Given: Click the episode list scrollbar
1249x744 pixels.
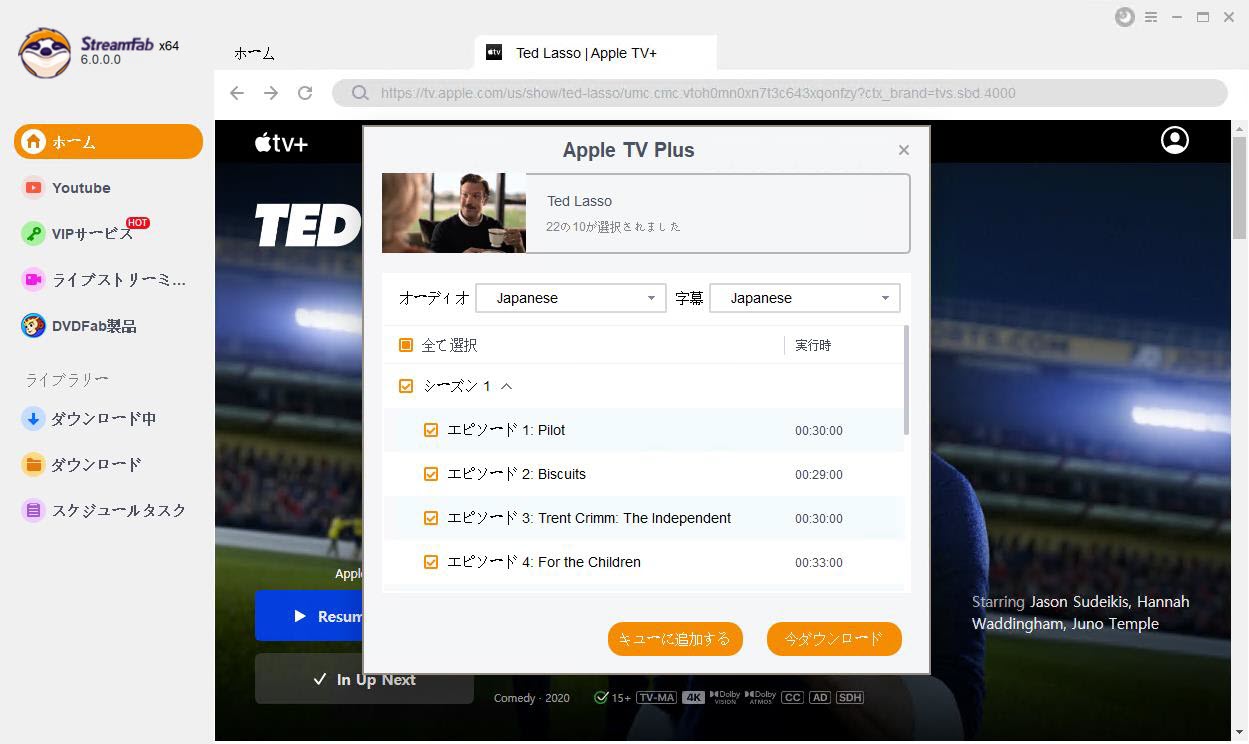Looking at the screenshot, I should tap(907, 380).
